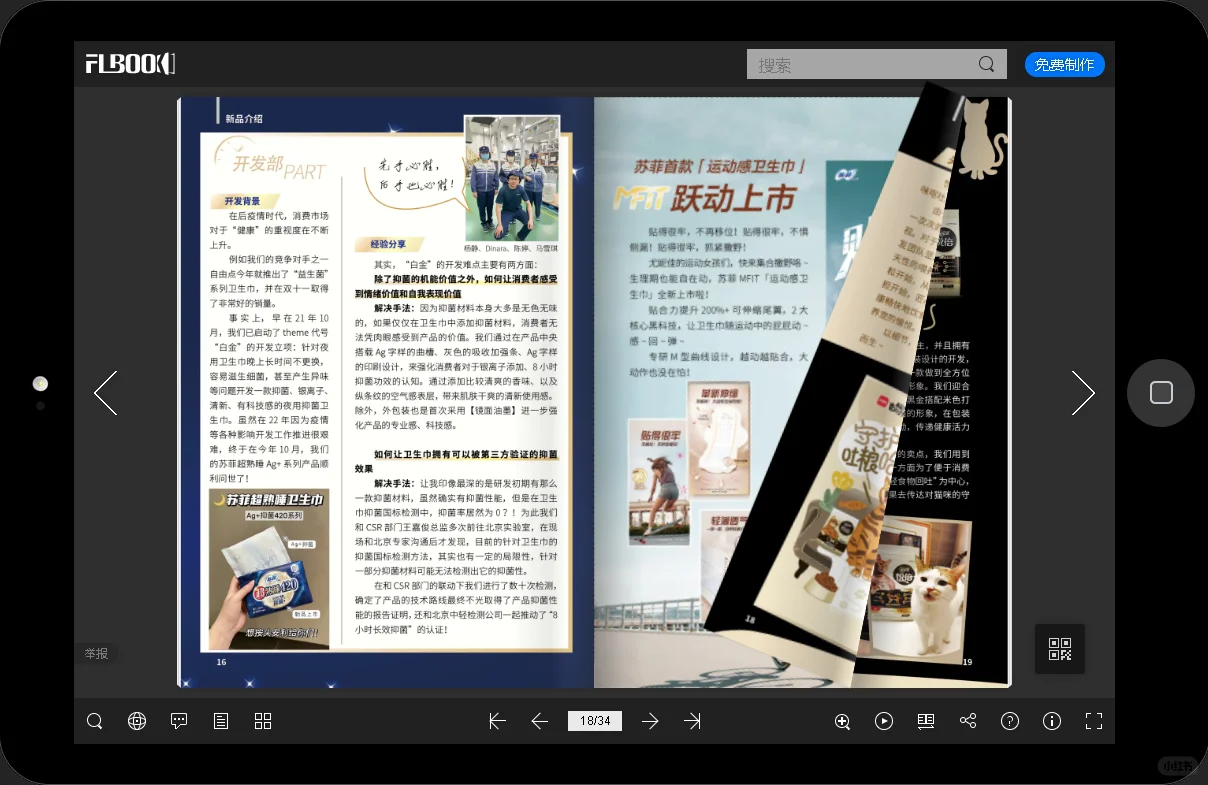Tap the round square device button

click(x=1161, y=393)
